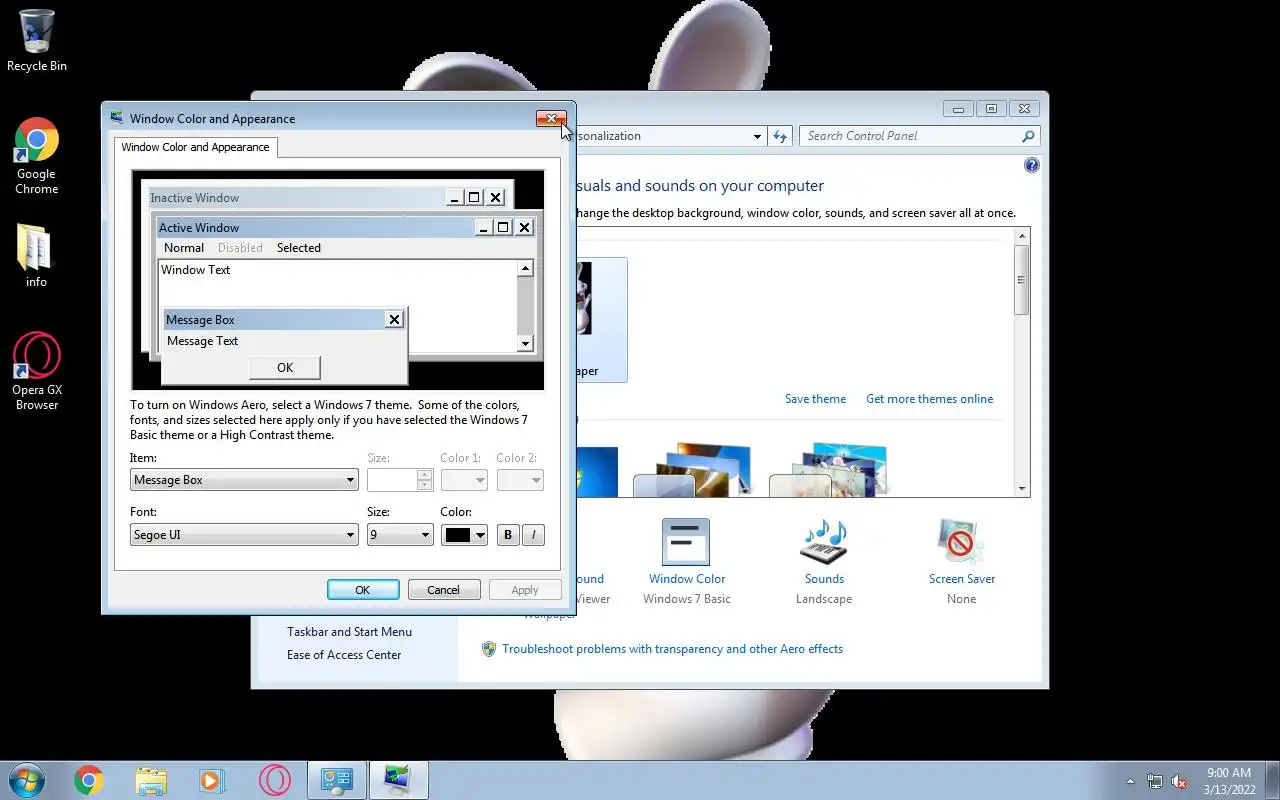
Task: Open File Explorer from the taskbar
Action: coord(151,780)
